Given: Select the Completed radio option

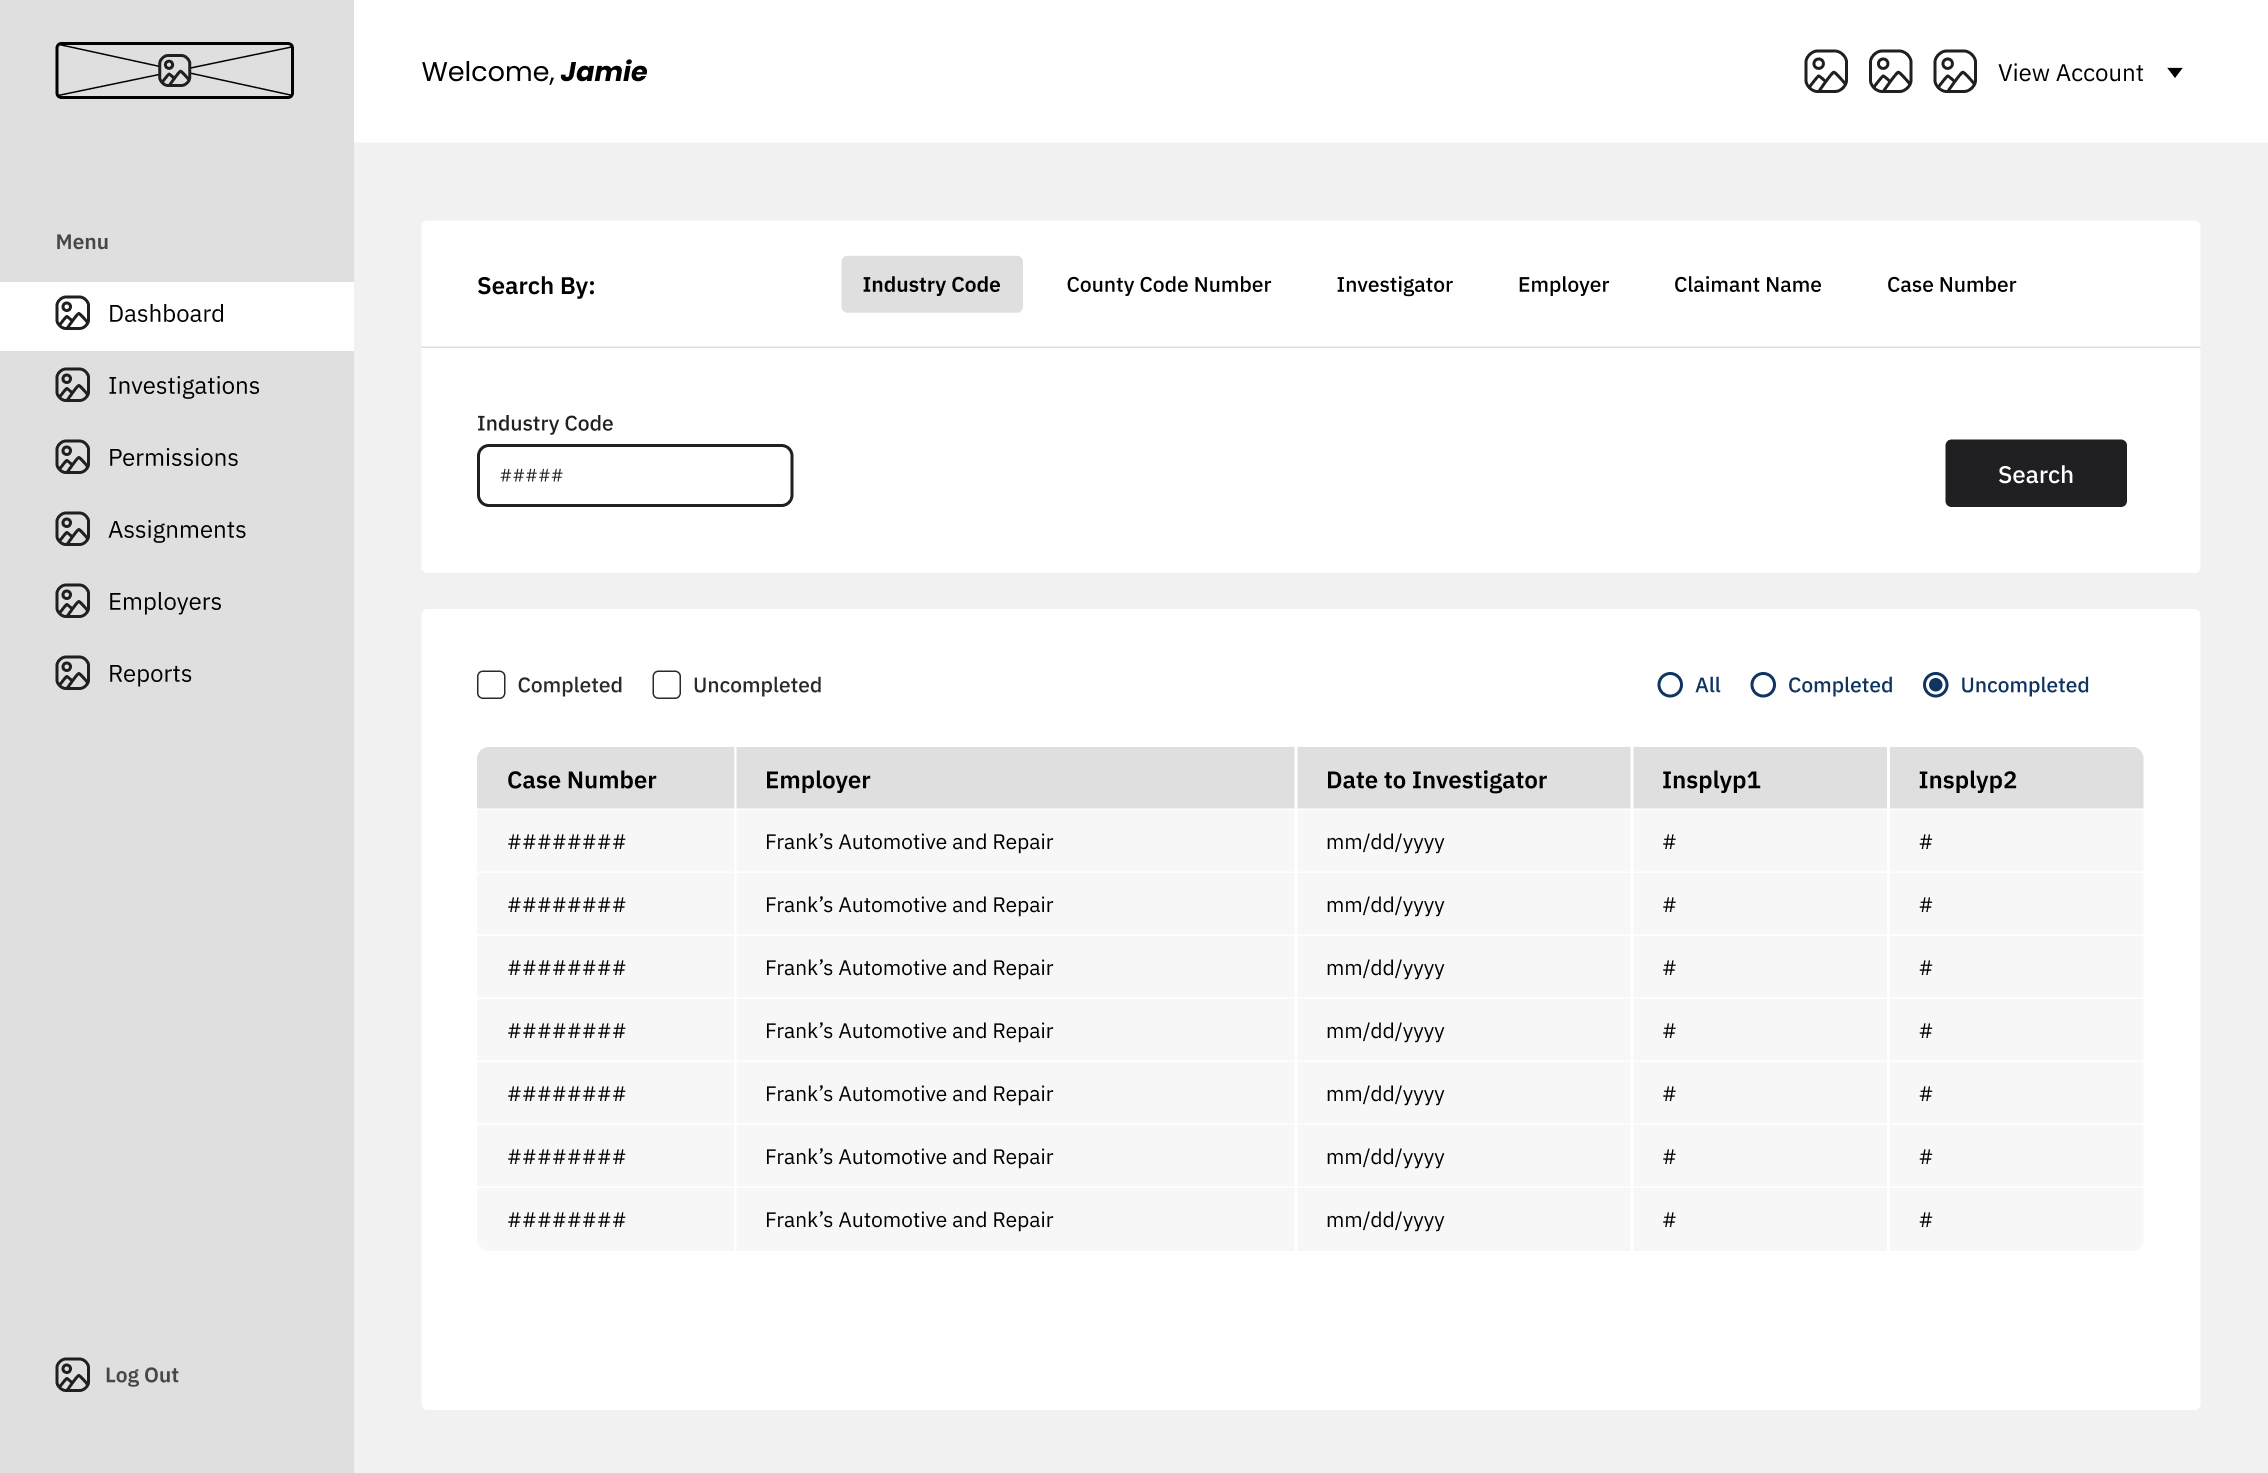Looking at the screenshot, I should pos(1763,685).
